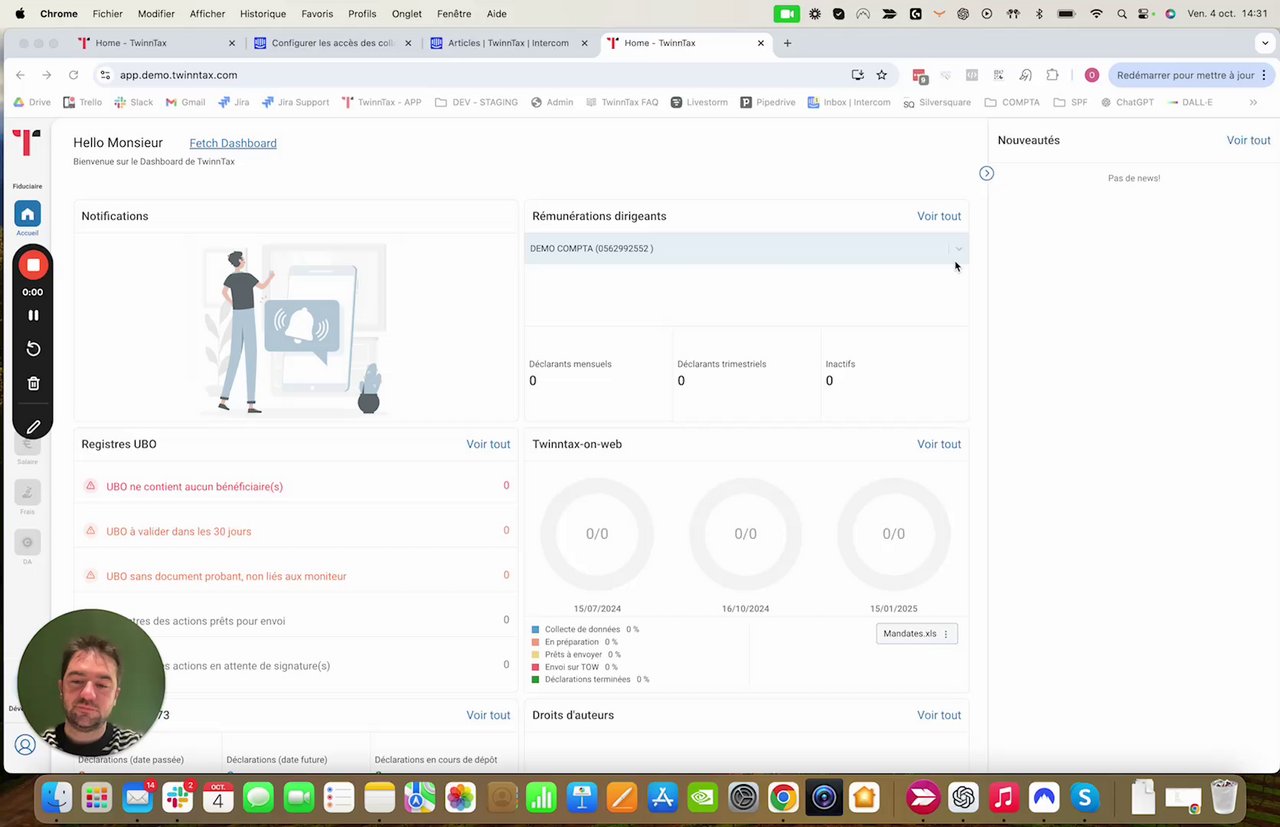Pause the screen recording
Image resolution: width=1280 pixels, height=827 pixels.
pyautogui.click(x=33, y=315)
